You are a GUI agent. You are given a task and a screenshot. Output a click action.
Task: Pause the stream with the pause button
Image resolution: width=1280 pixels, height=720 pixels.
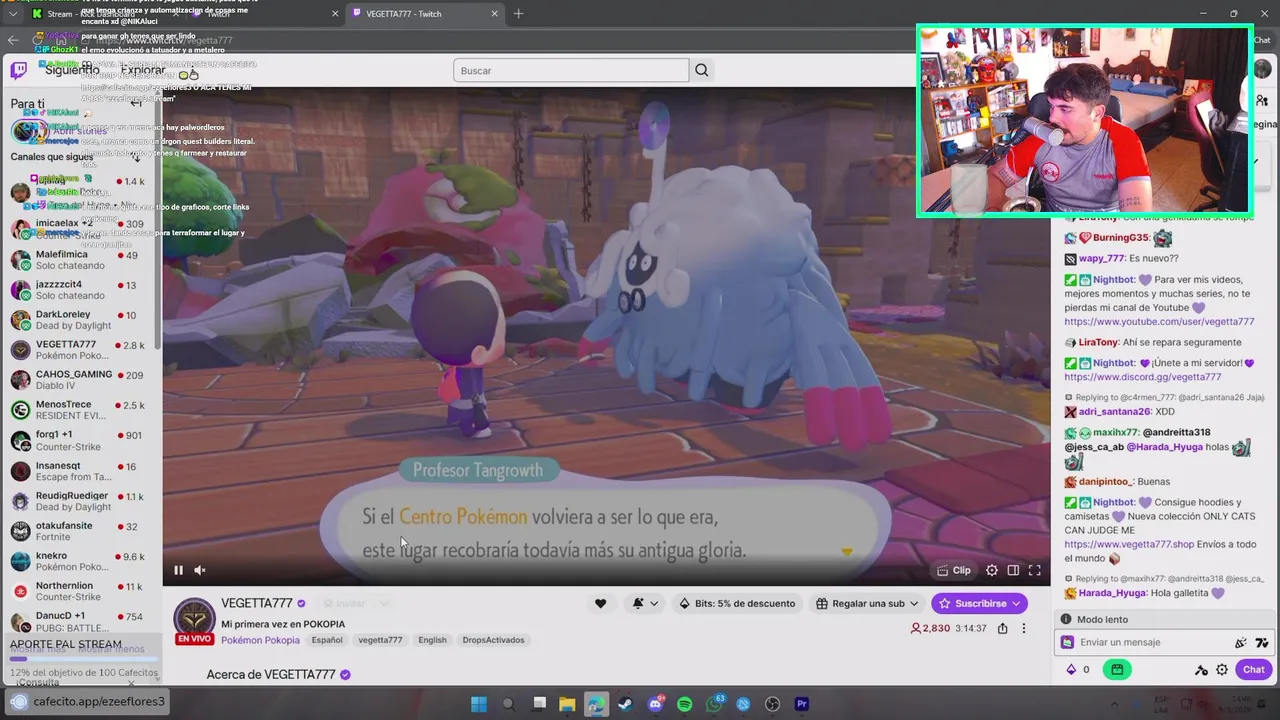point(178,570)
